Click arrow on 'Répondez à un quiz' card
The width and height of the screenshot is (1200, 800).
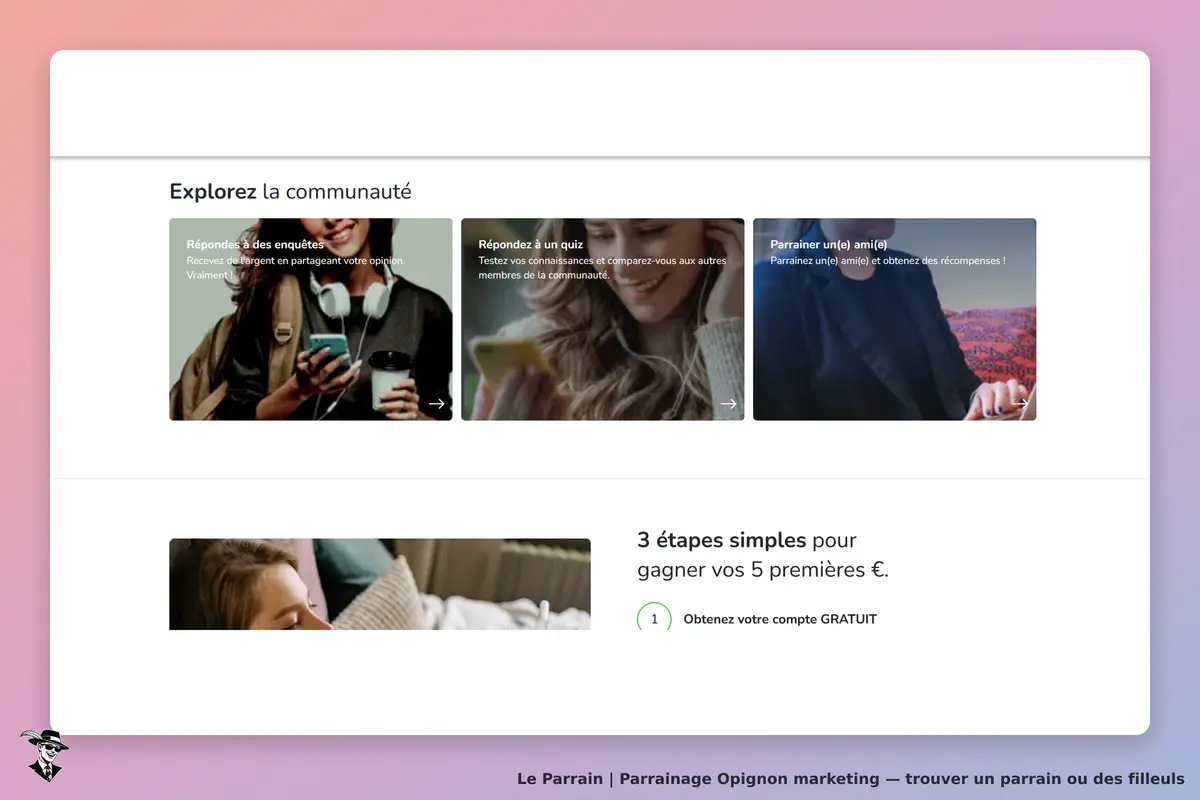coord(728,404)
